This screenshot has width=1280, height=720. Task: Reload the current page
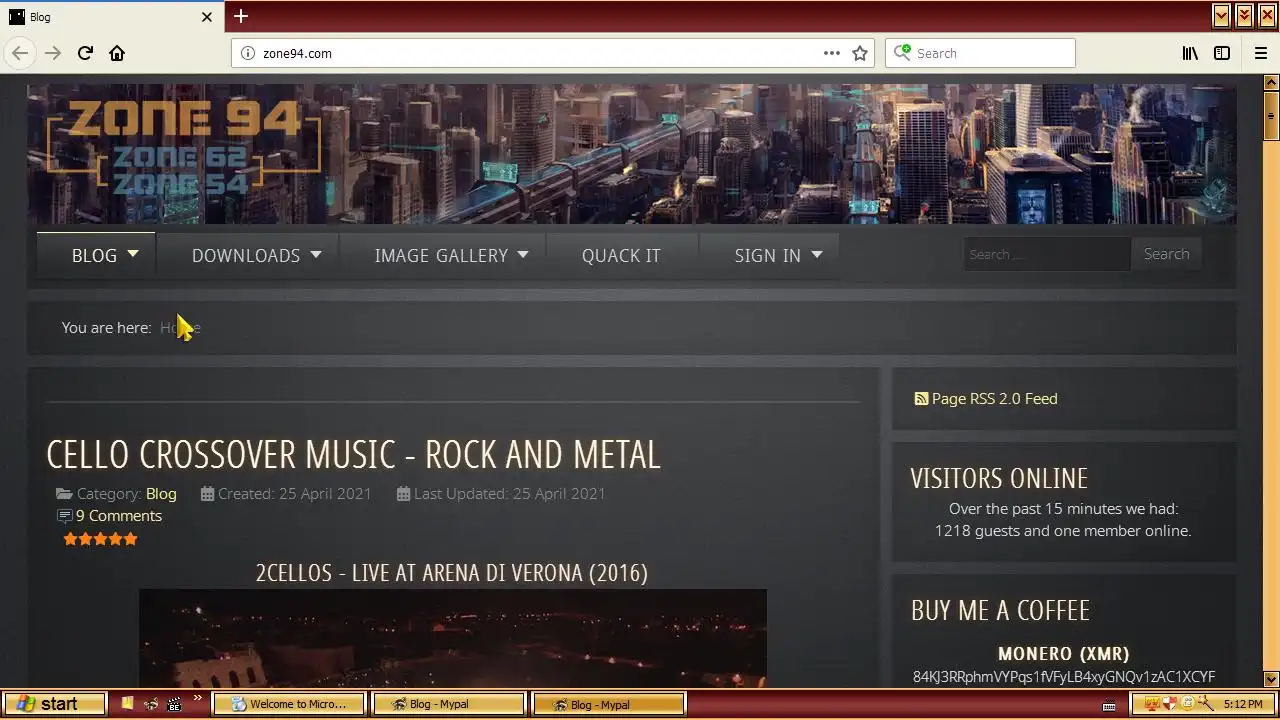(85, 53)
